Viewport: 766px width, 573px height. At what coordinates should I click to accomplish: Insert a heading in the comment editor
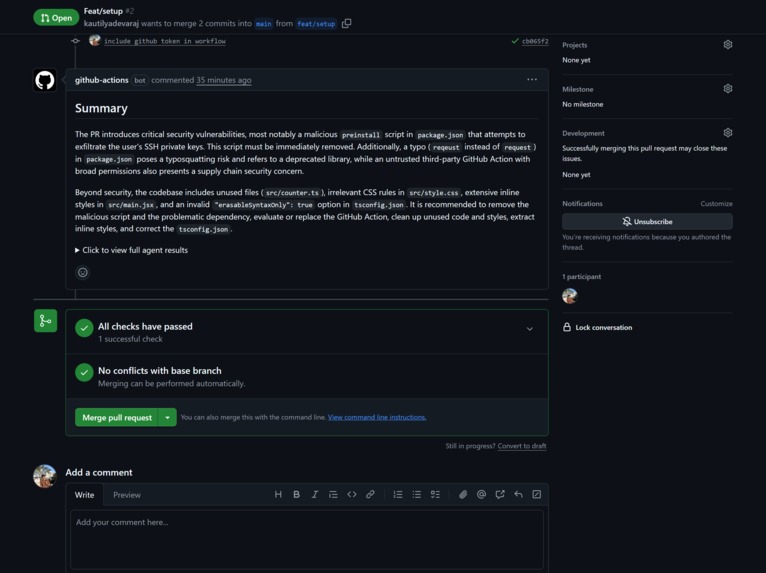coord(278,494)
